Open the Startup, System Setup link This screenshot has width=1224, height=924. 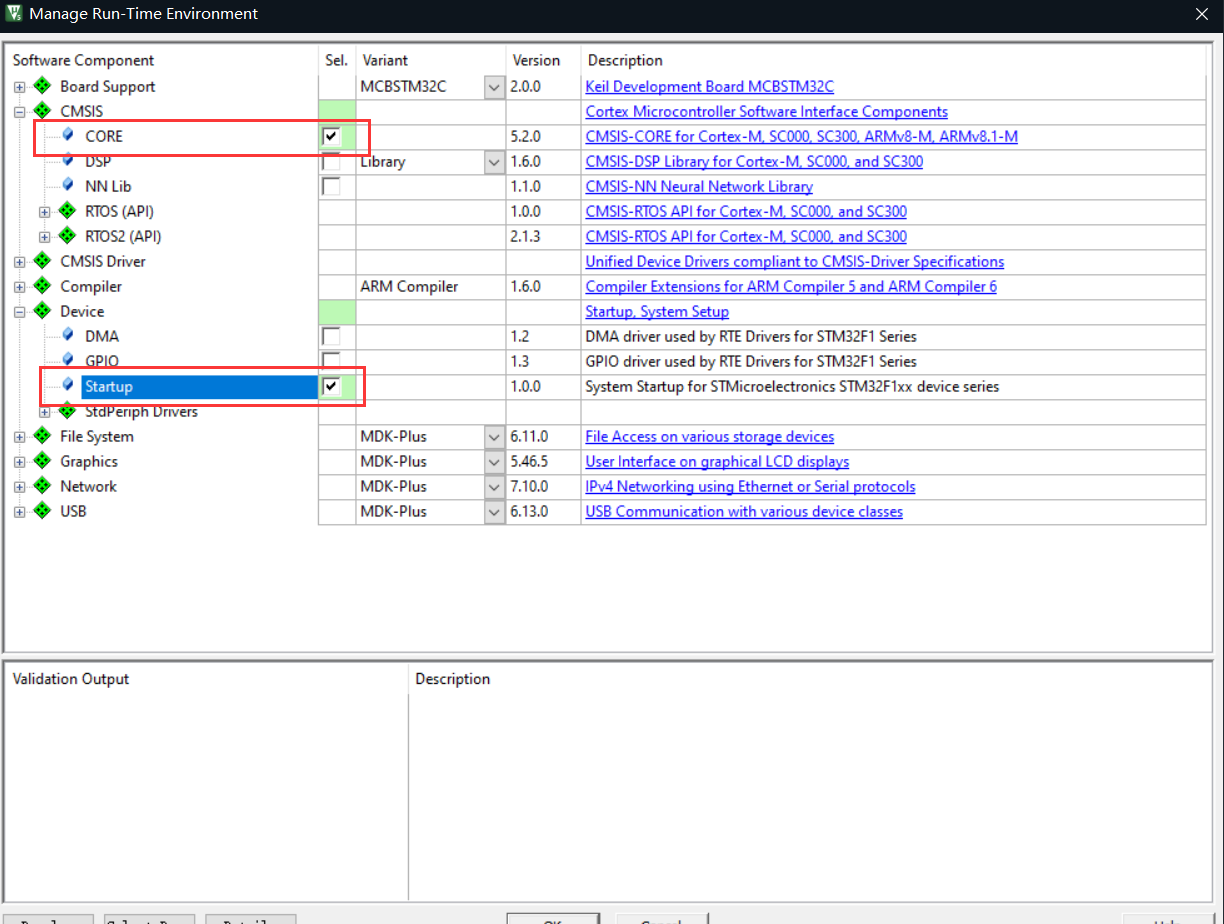coord(657,311)
